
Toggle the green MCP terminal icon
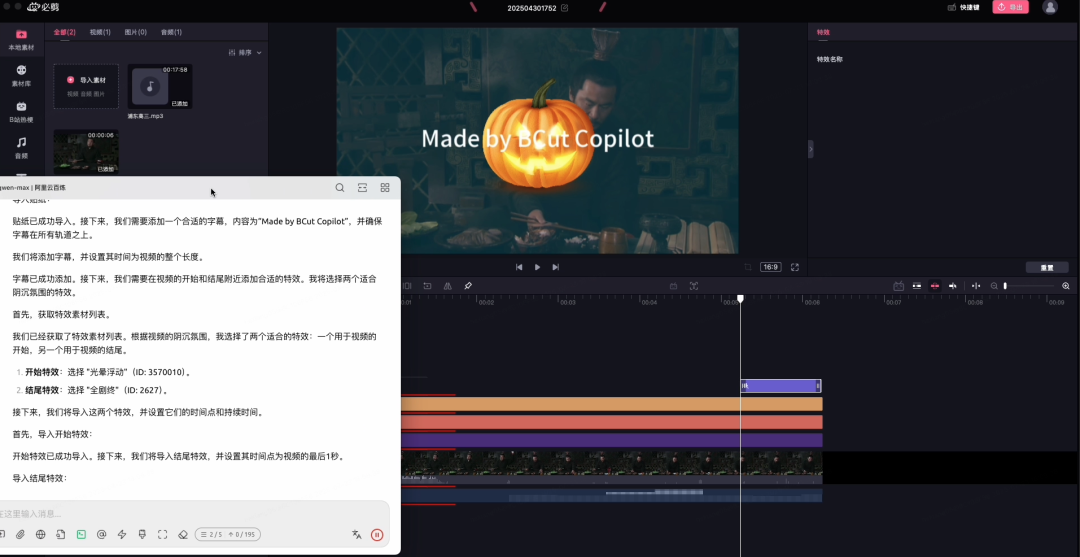tap(81, 534)
